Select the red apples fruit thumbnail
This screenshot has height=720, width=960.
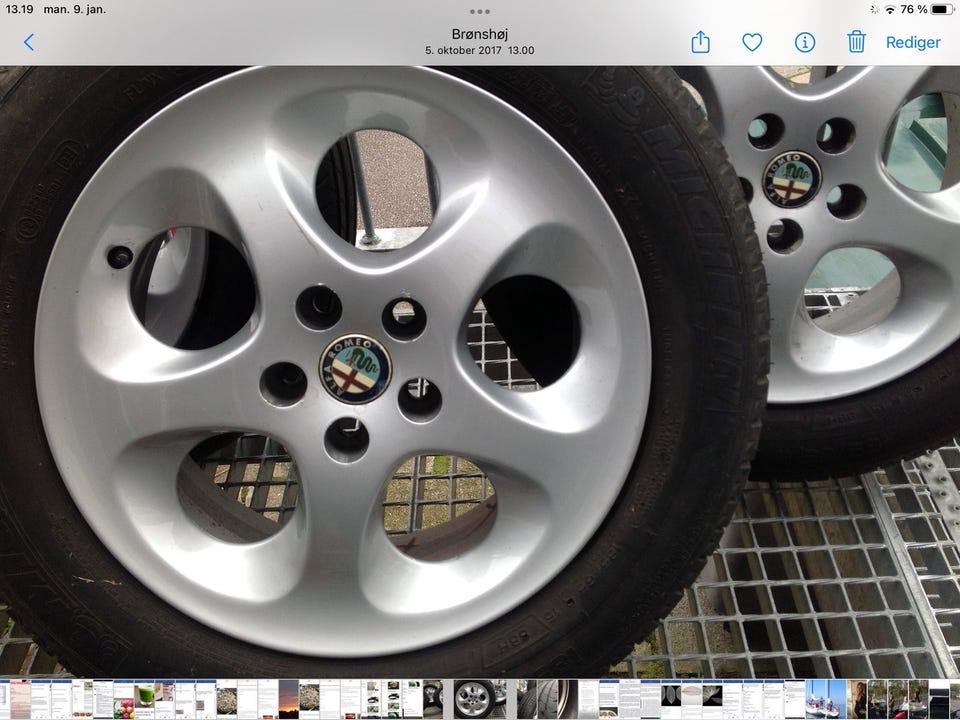tap(124, 699)
